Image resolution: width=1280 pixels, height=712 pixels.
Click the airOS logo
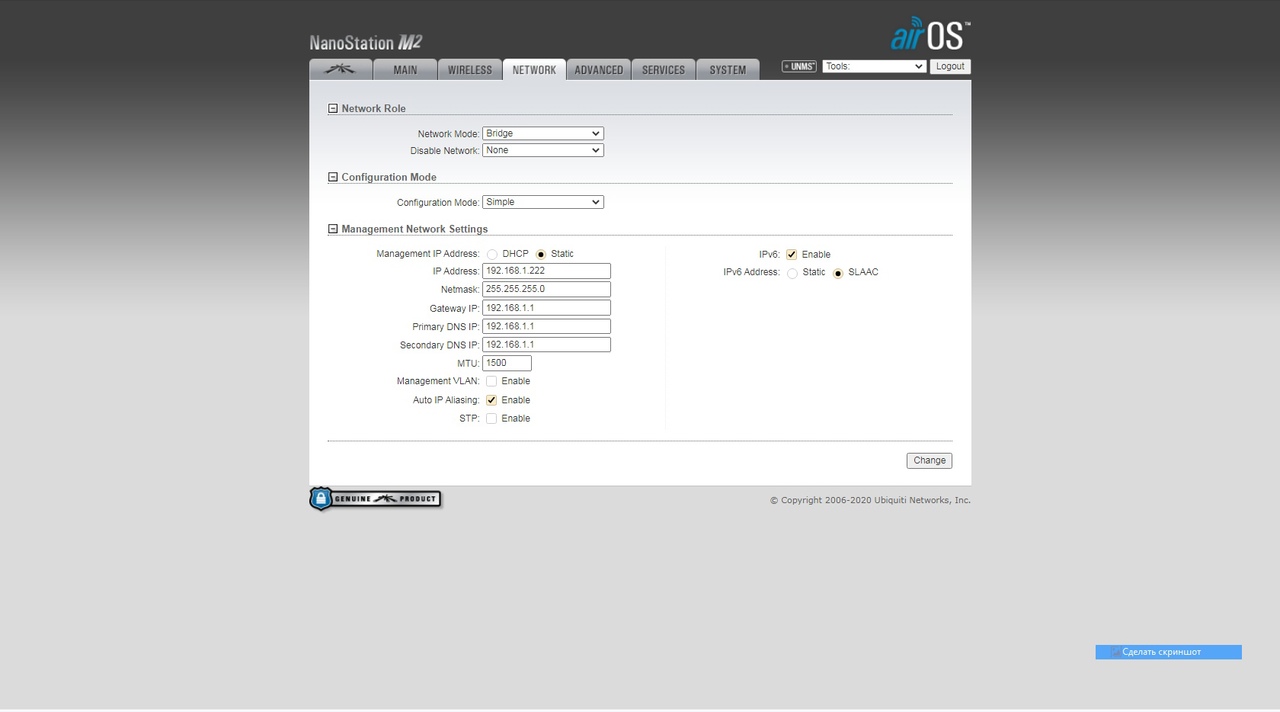(x=929, y=36)
